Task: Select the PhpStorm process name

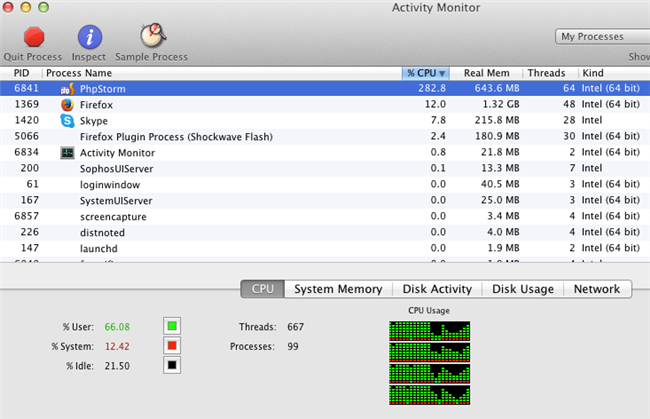Action: point(102,89)
